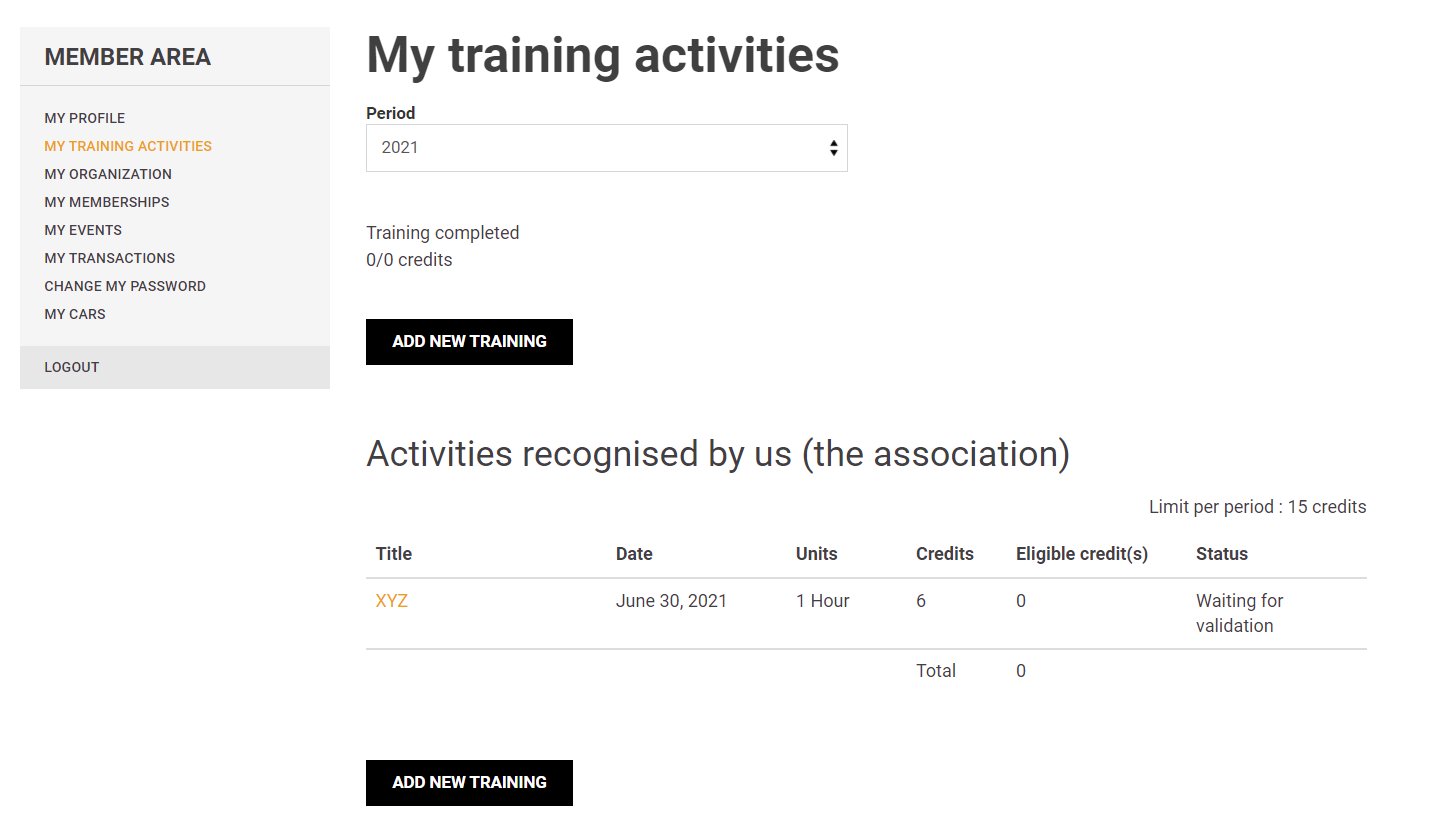The width and height of the screenshot is (1431, 833).
Task: Click the Date column header
Action: pos(634,554)
